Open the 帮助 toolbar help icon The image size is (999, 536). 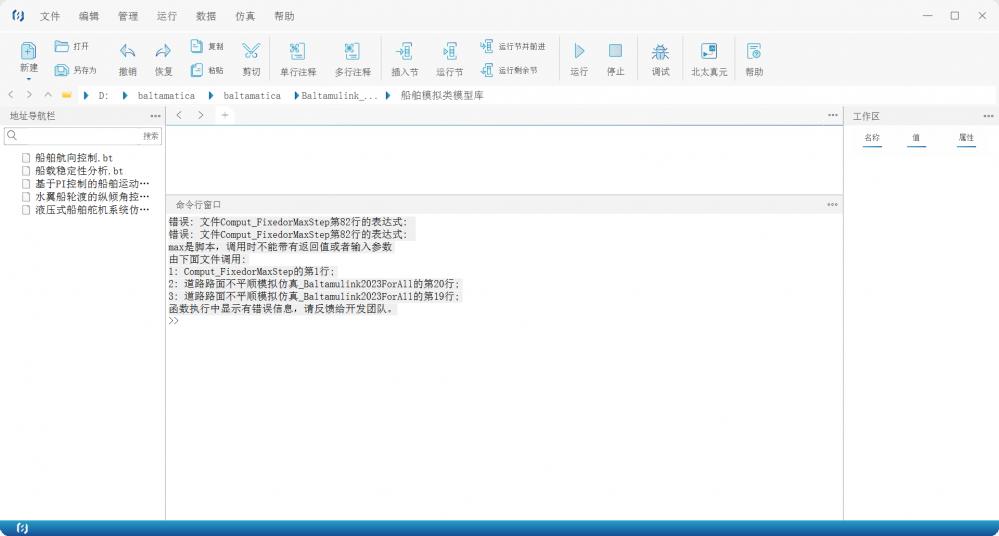(754, 51)
